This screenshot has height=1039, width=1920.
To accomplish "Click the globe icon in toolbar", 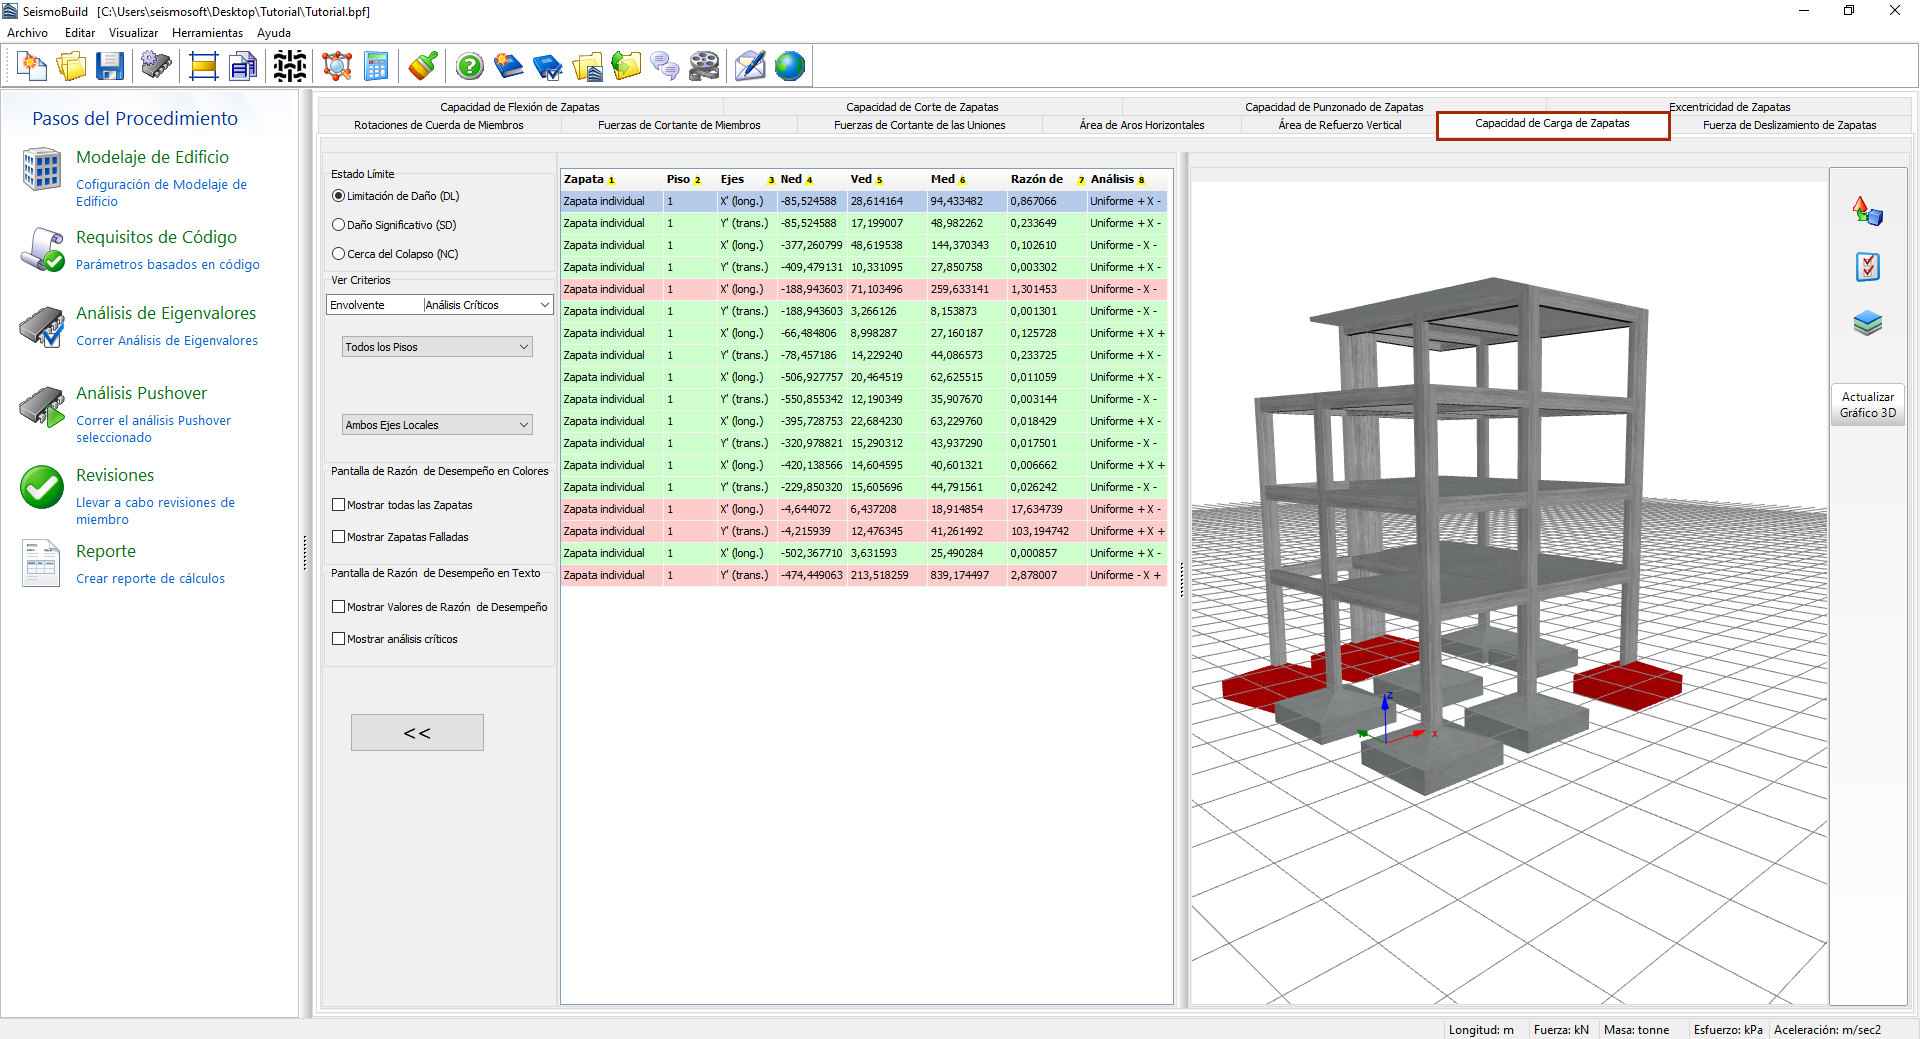I will (790, 67).
